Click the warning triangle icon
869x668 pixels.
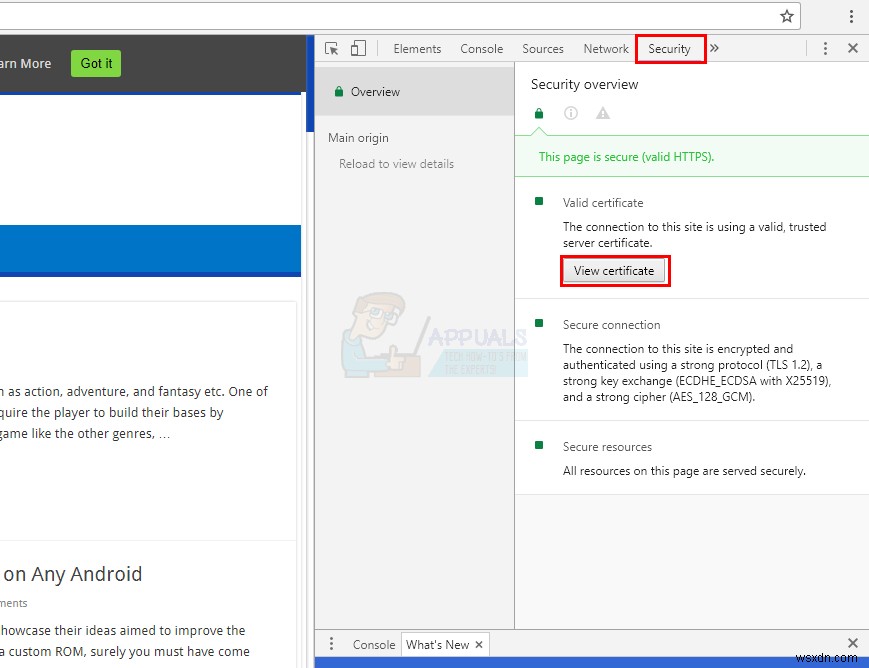point(602,113)
